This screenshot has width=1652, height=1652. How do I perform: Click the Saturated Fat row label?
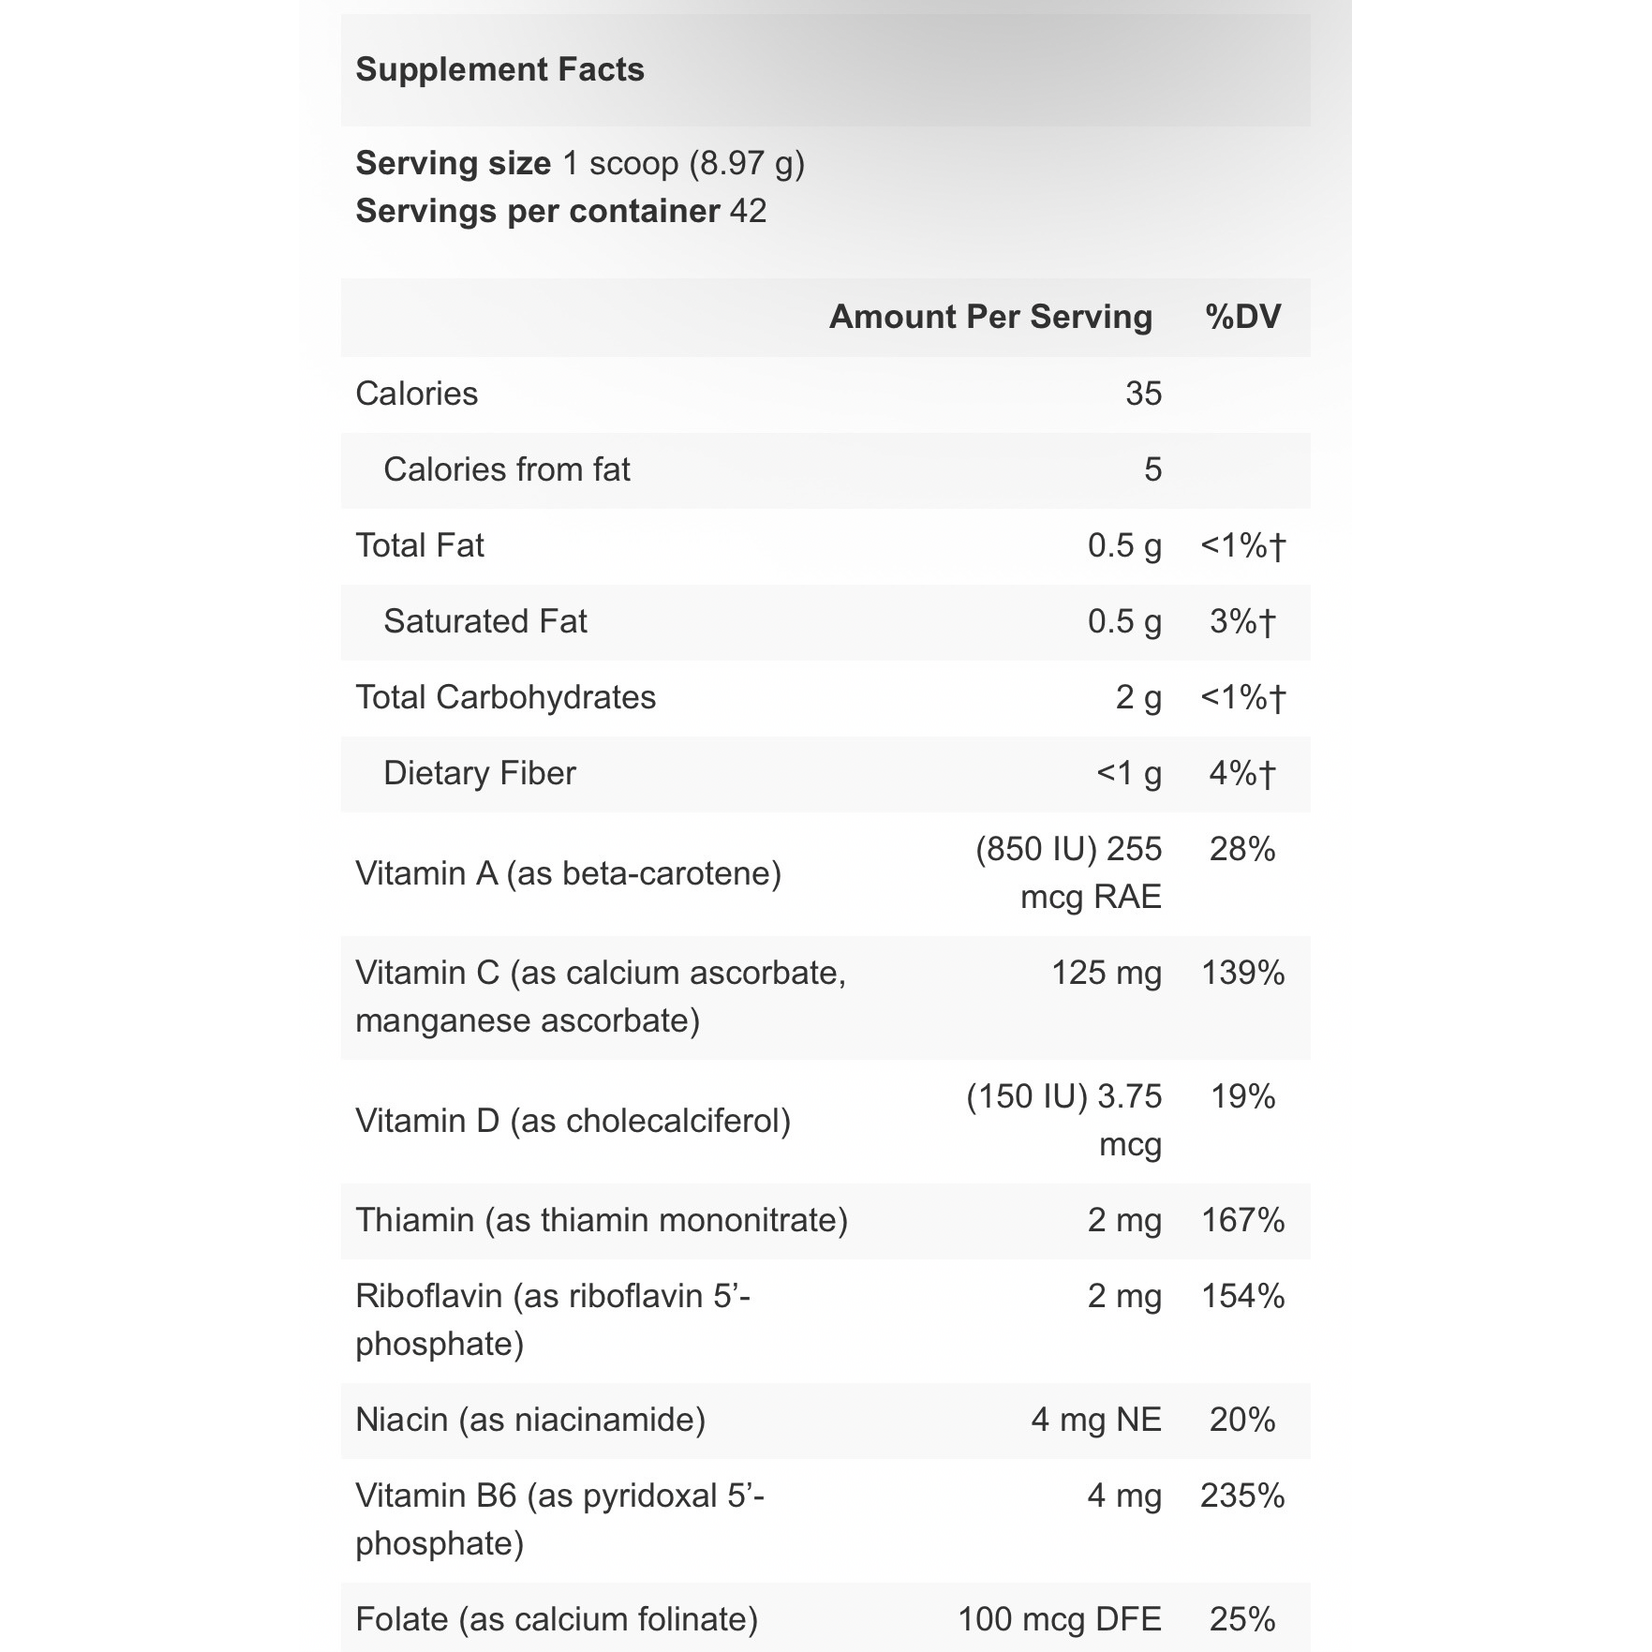pyautogui.click(x=485, y=622)
